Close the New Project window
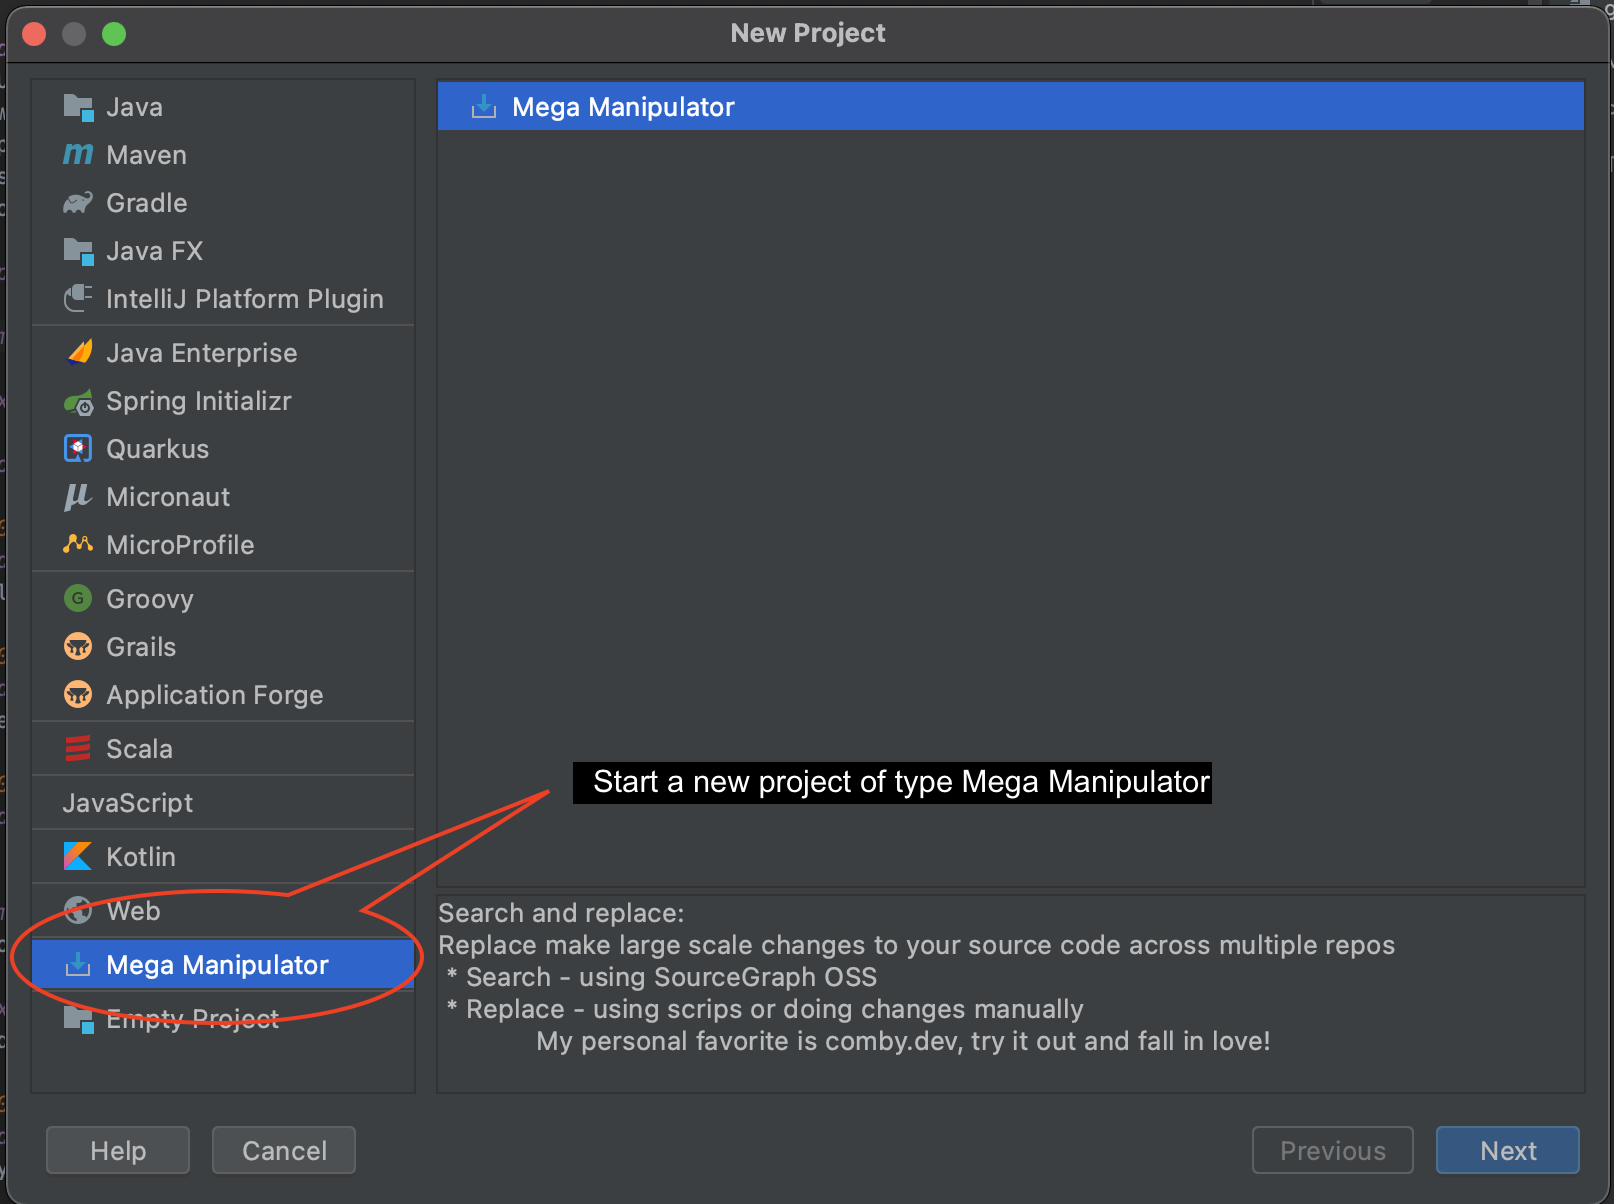 [34, 34]
